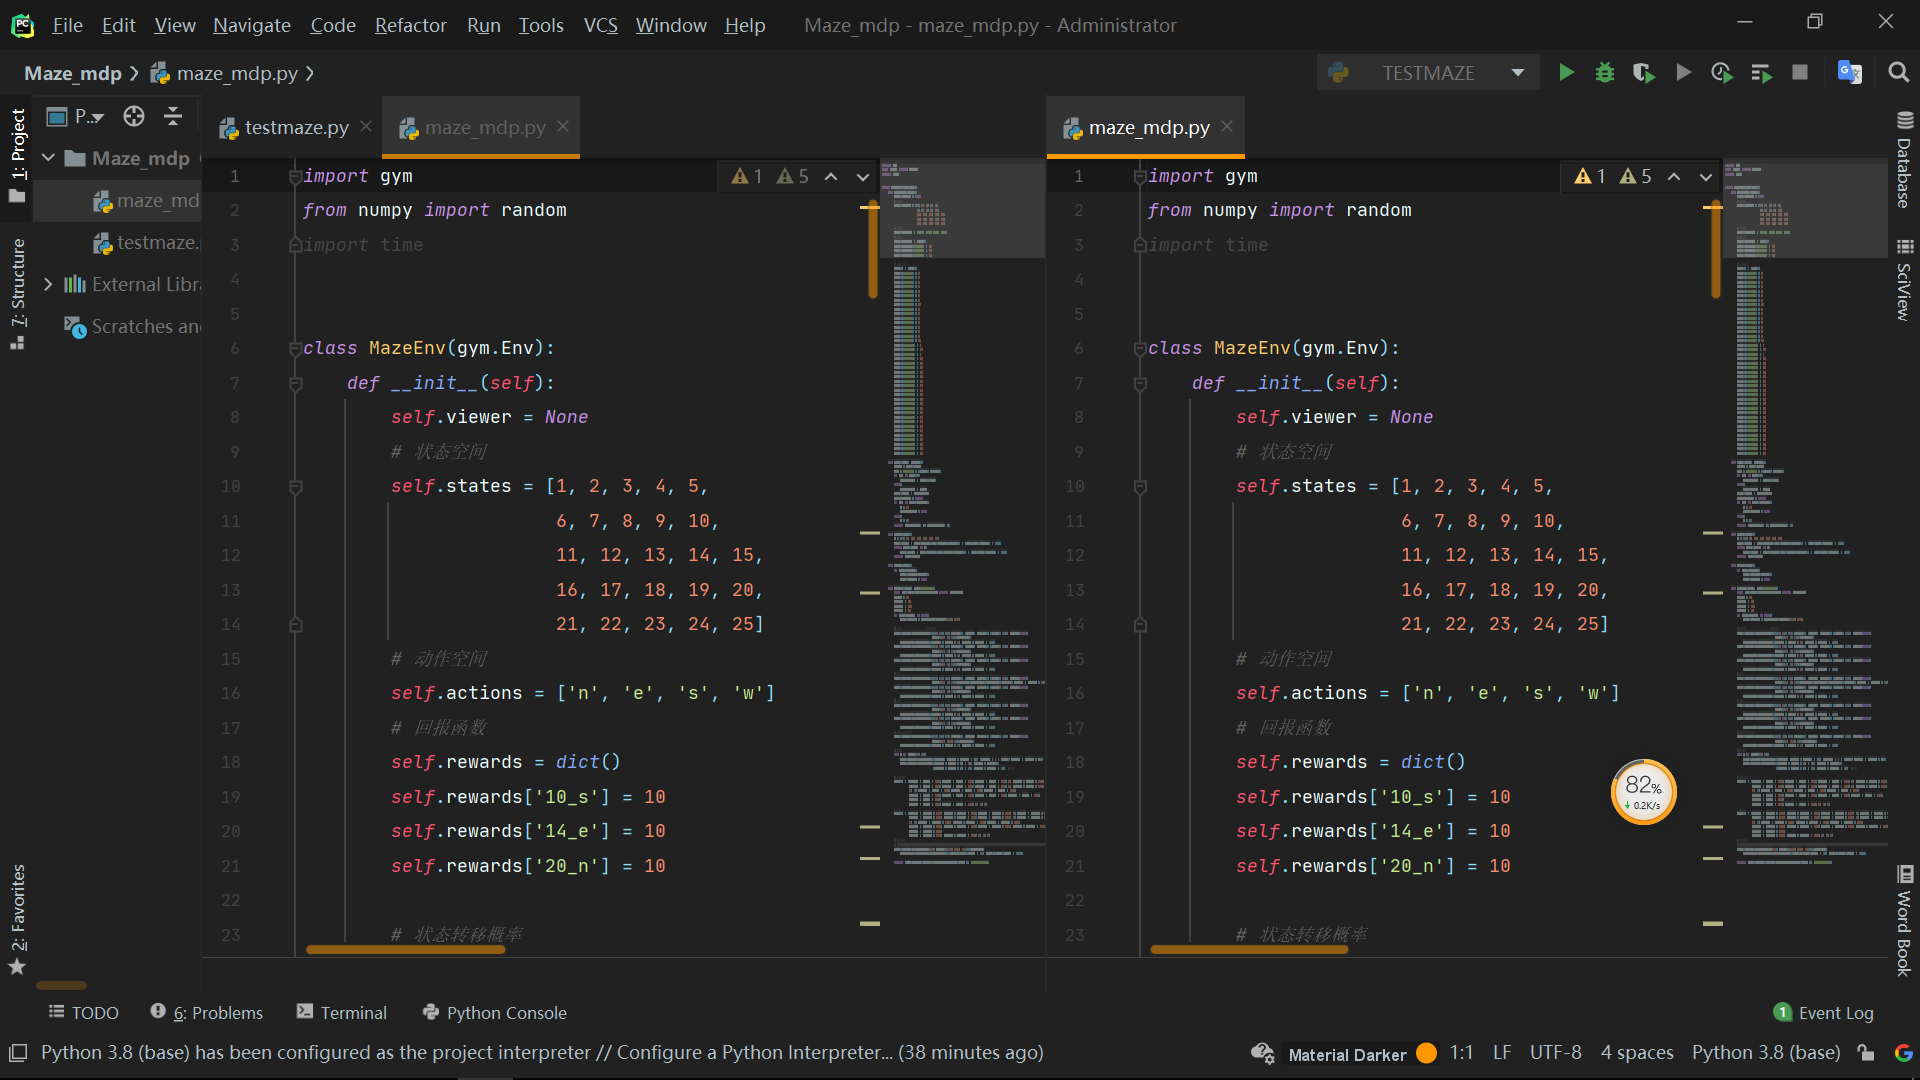This screenshot has width=1920, height=1080.
Task: Start the debugger
Action: pyautogui.click(x=1605, y=72)
